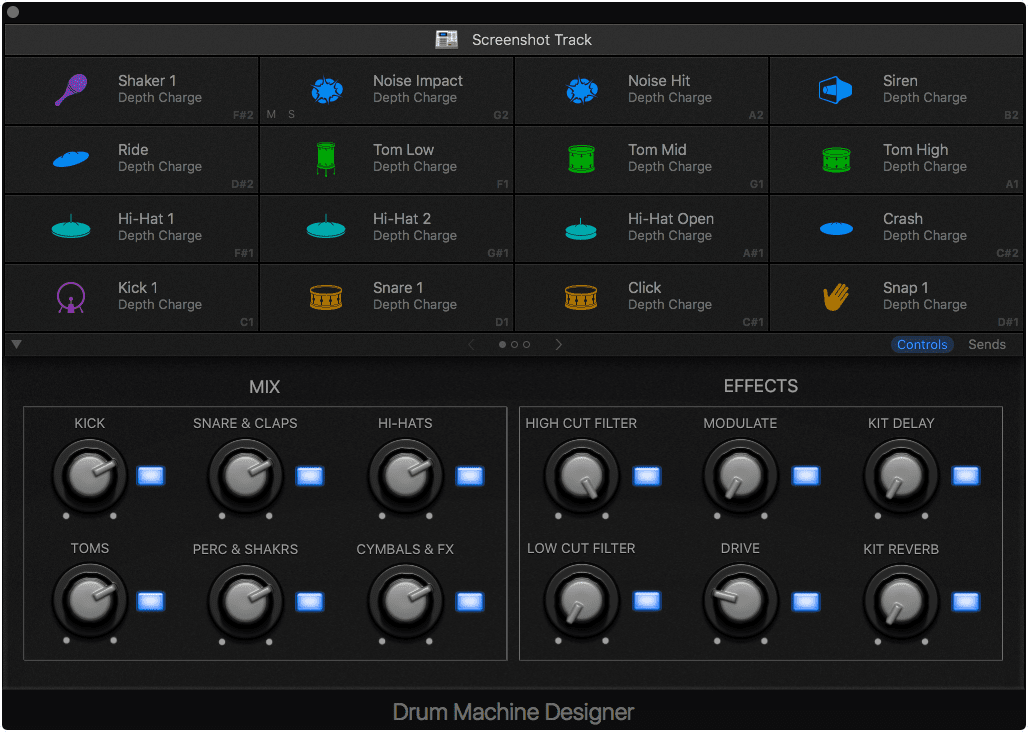Click the Crash cymbal icon
Image resolution: width=1028 pixels, height=732 pixels.
pyautogui.click(x=836, y=228)
